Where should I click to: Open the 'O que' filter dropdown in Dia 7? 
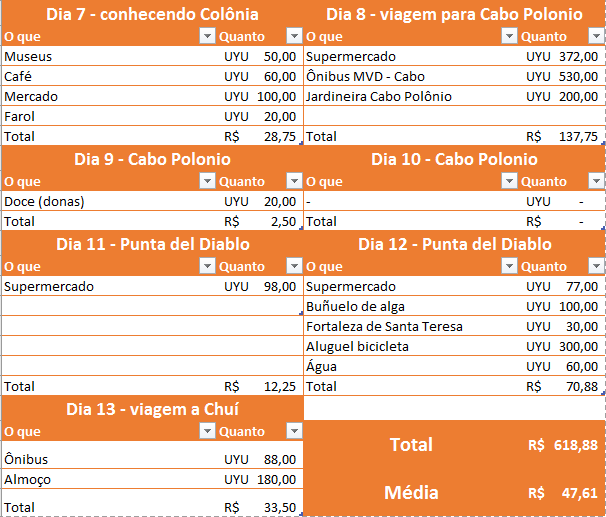(207, 36)
